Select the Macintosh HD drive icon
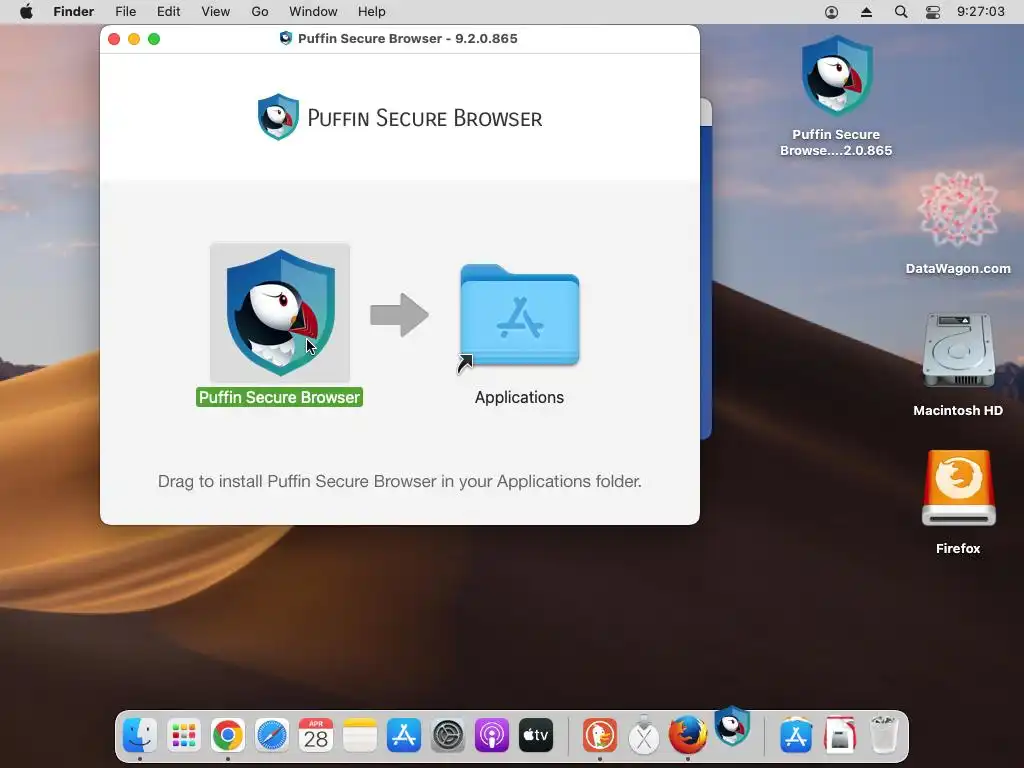 point(958,351)
